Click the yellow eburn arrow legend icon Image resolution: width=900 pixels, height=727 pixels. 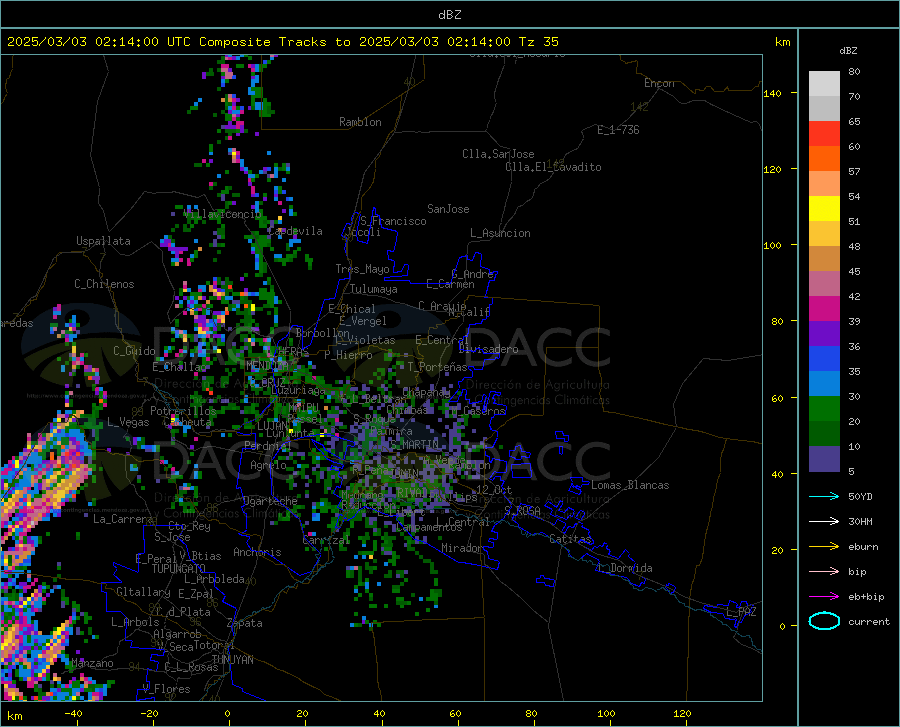click(x=824, y=547)
